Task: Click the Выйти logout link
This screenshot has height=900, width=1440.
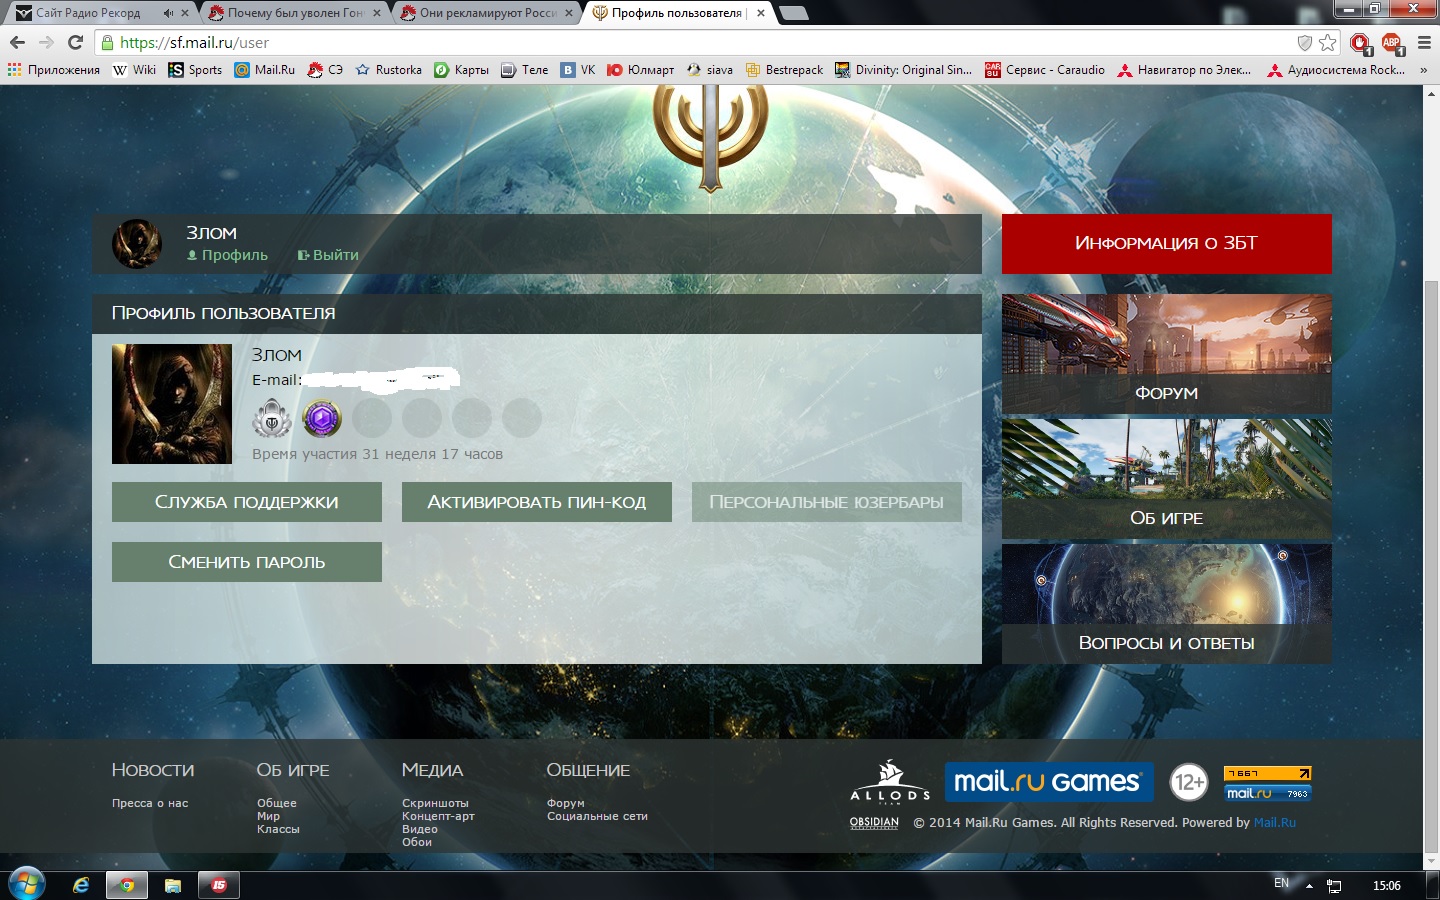Action: 328,255
